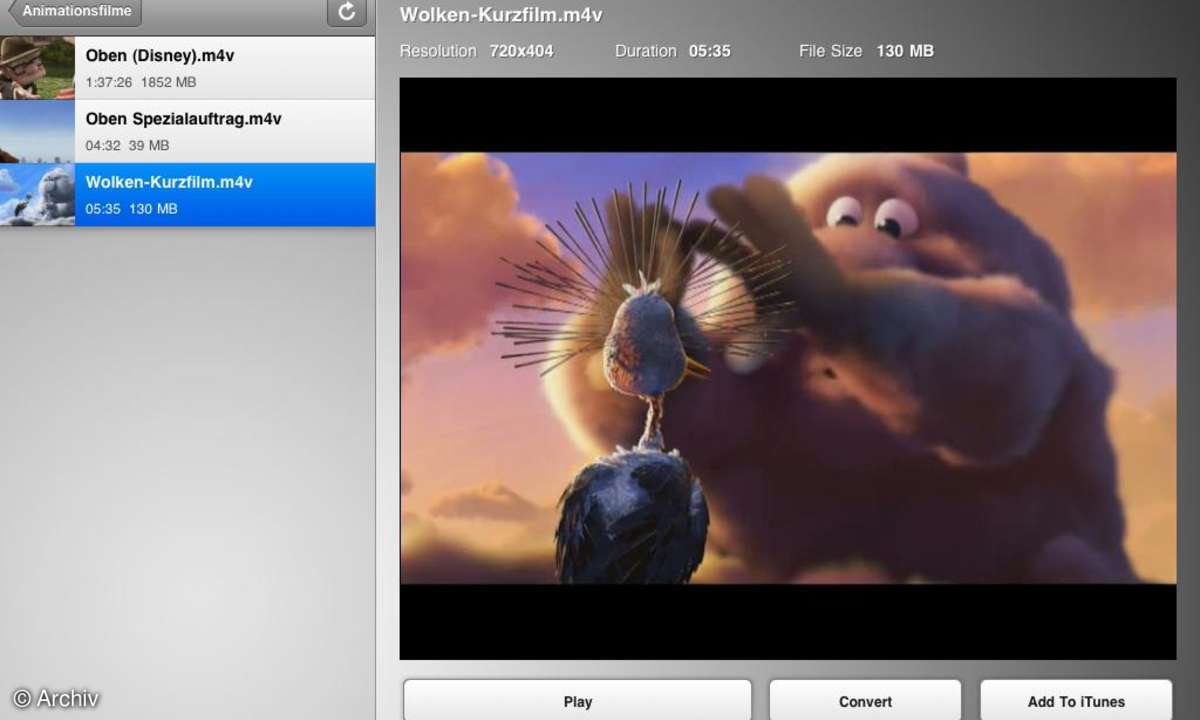Select Oben (Disney).m4v in the file list

tap(188, 68)
